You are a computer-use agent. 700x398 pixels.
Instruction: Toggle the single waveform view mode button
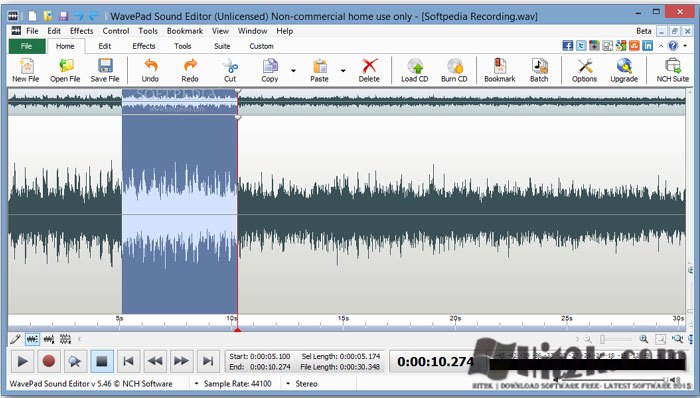[x=32, y=340]
